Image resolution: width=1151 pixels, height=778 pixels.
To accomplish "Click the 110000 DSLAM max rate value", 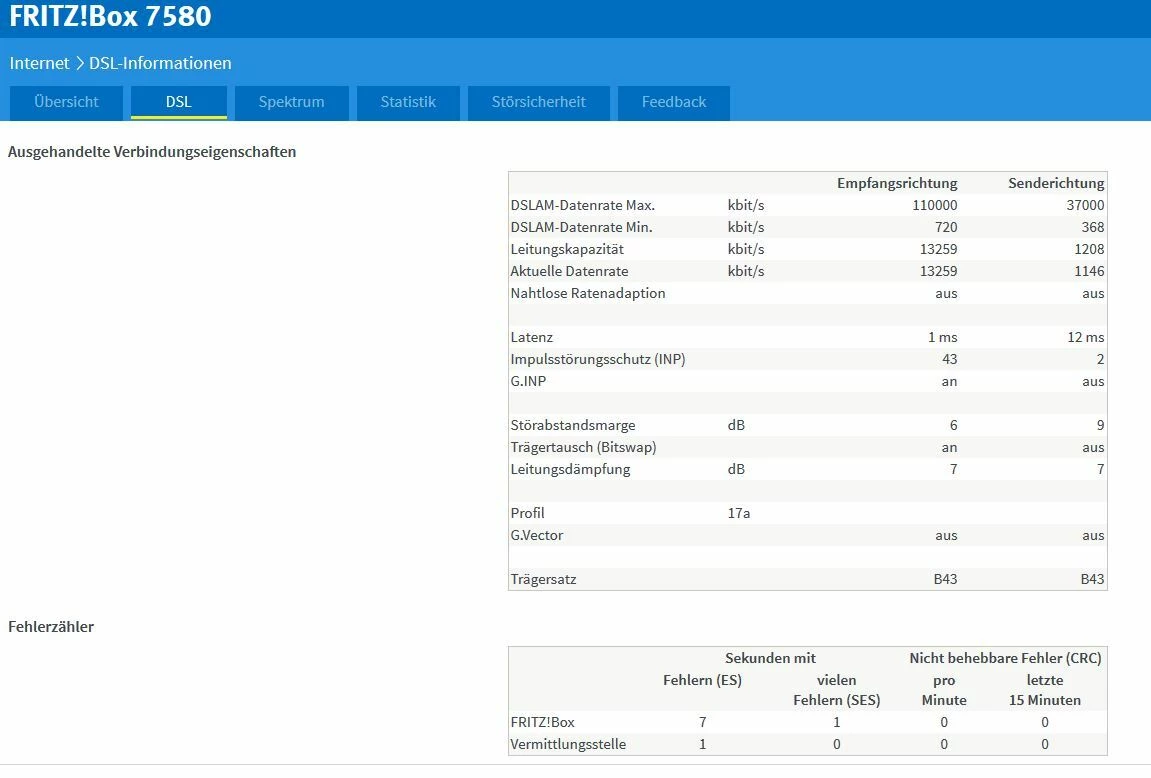I will click(x=934, y=205).
